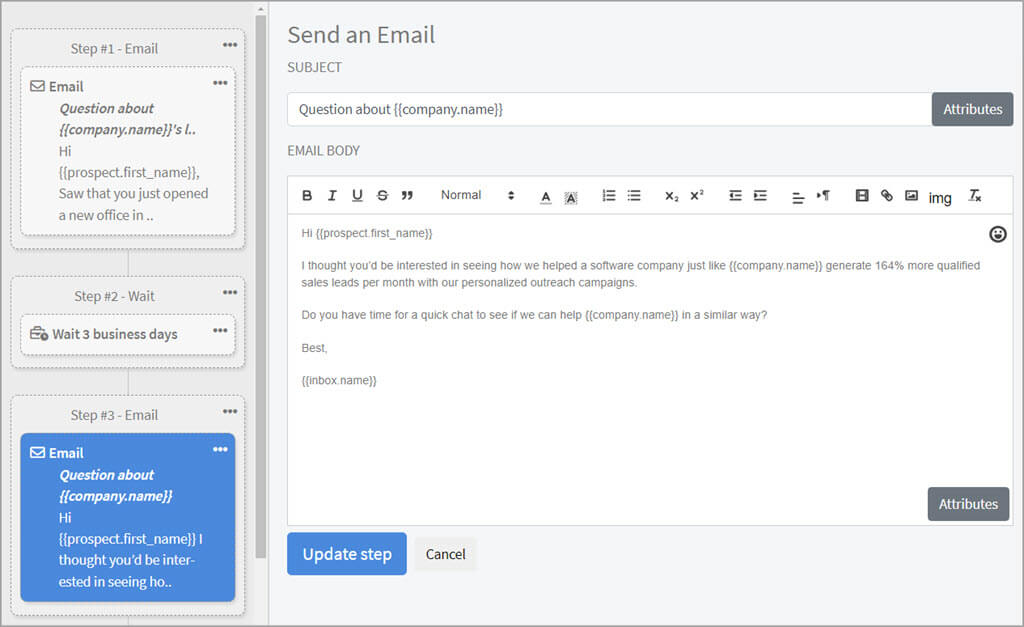This screenshot has height=627, width=1024.
Task: Click the strikethrough icon
Action: coord(382,196)
